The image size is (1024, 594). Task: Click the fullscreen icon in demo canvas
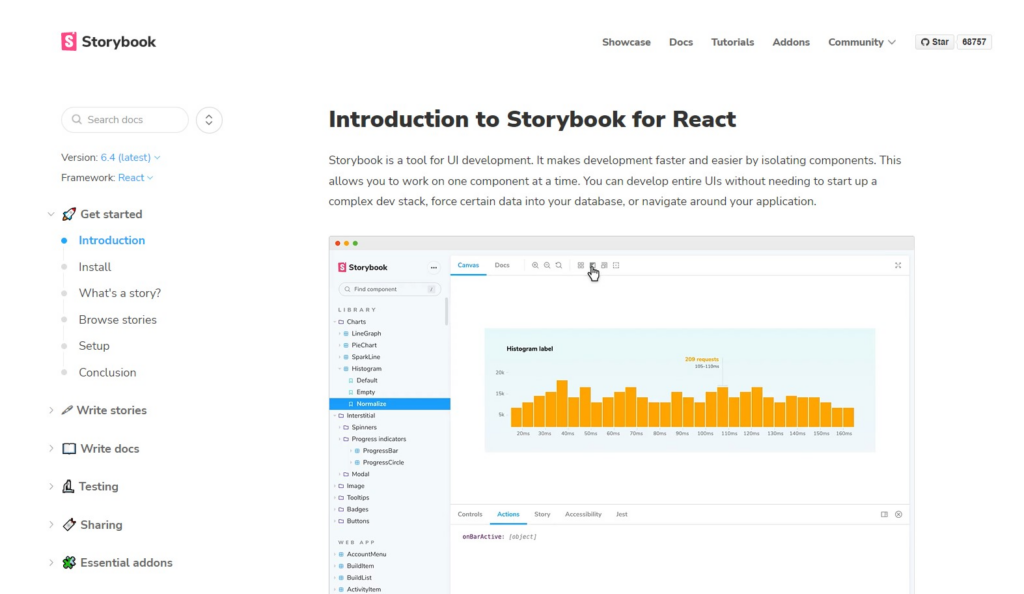pos(898,265)
